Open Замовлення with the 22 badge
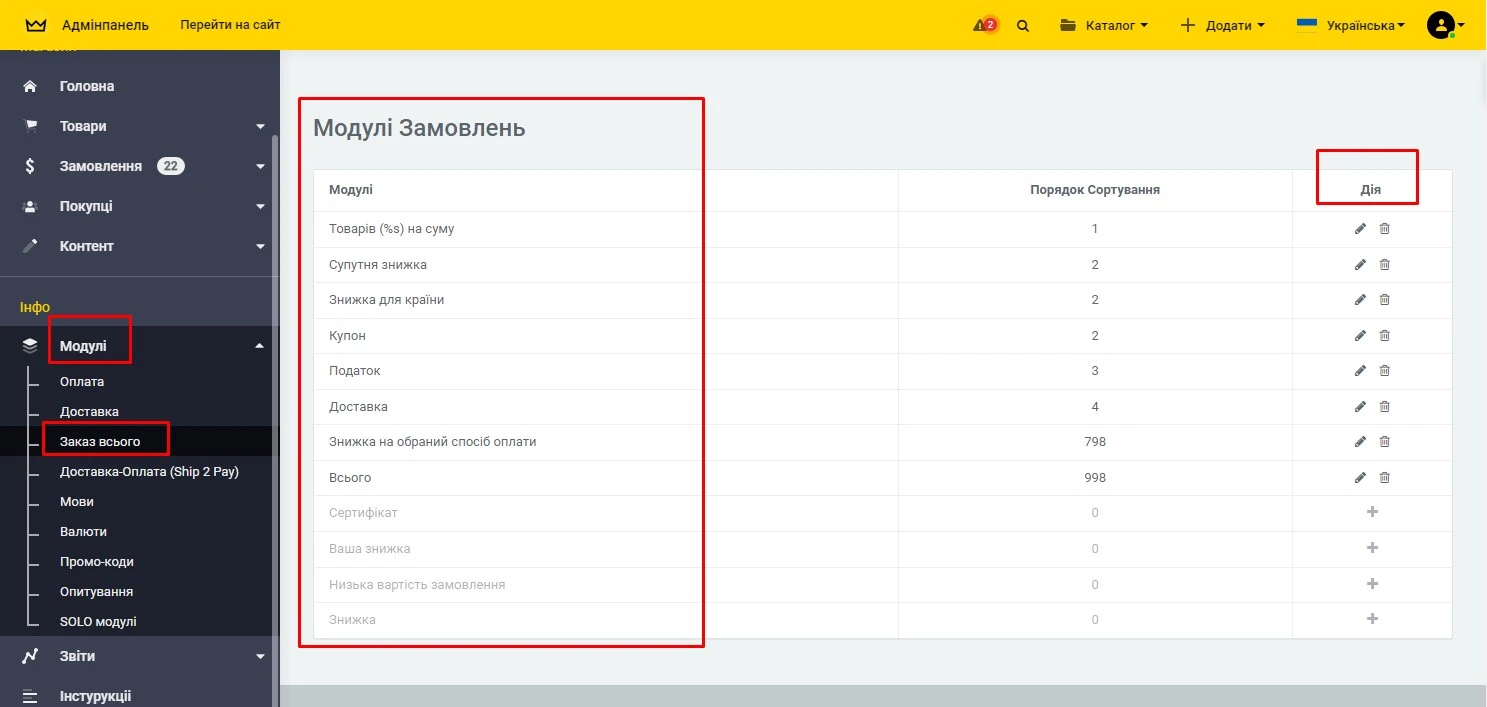The image size is (1487, 707). [100, 166]
